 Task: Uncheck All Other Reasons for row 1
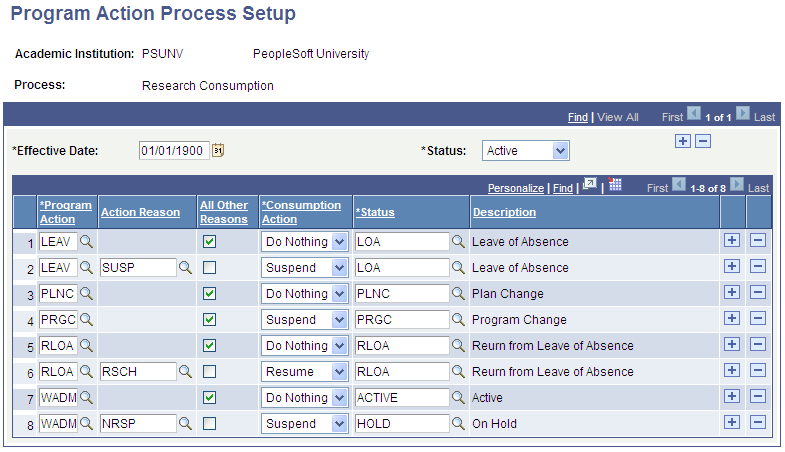point(209,242)
